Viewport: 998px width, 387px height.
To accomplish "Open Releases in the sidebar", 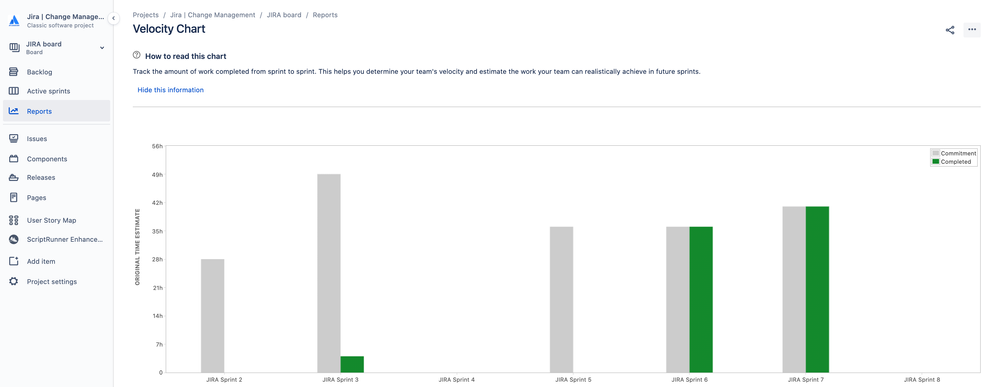I will pyautogui.click(x=41, y=178).
